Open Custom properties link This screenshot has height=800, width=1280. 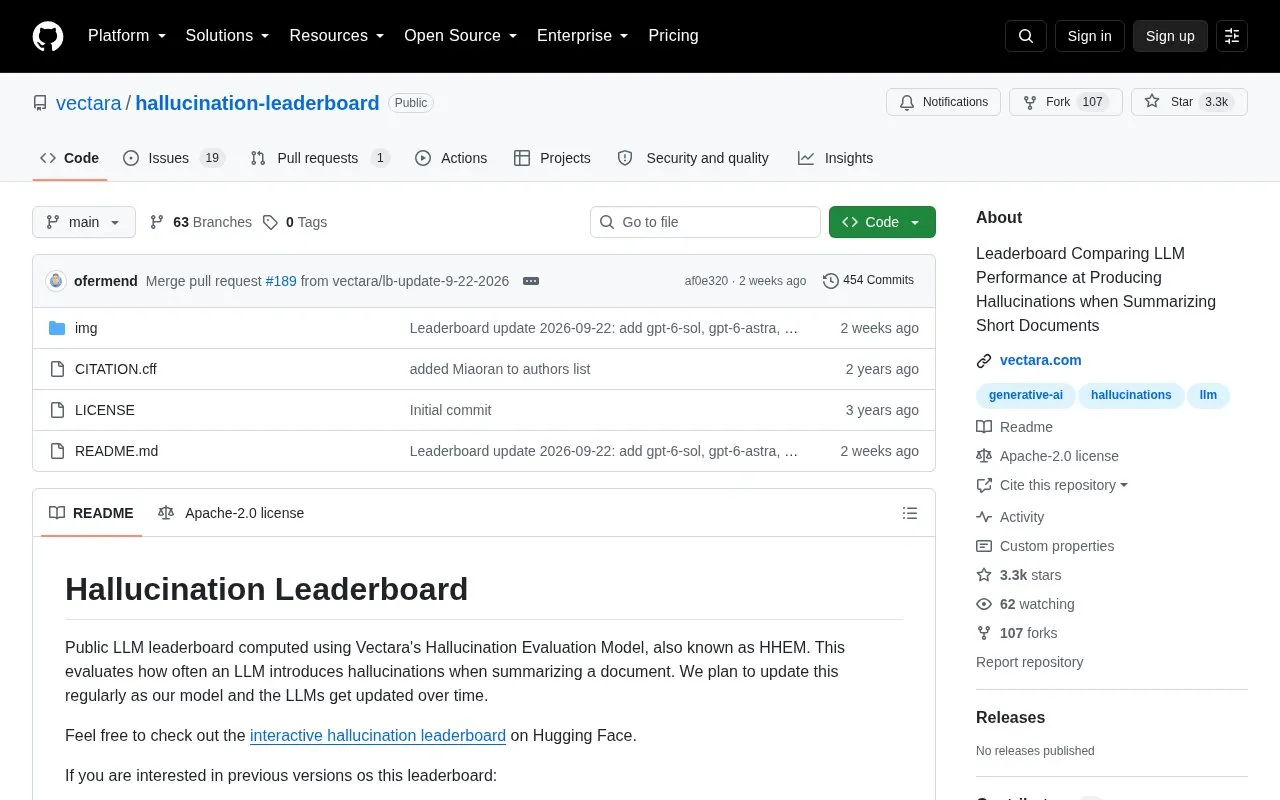[1045, 546]
